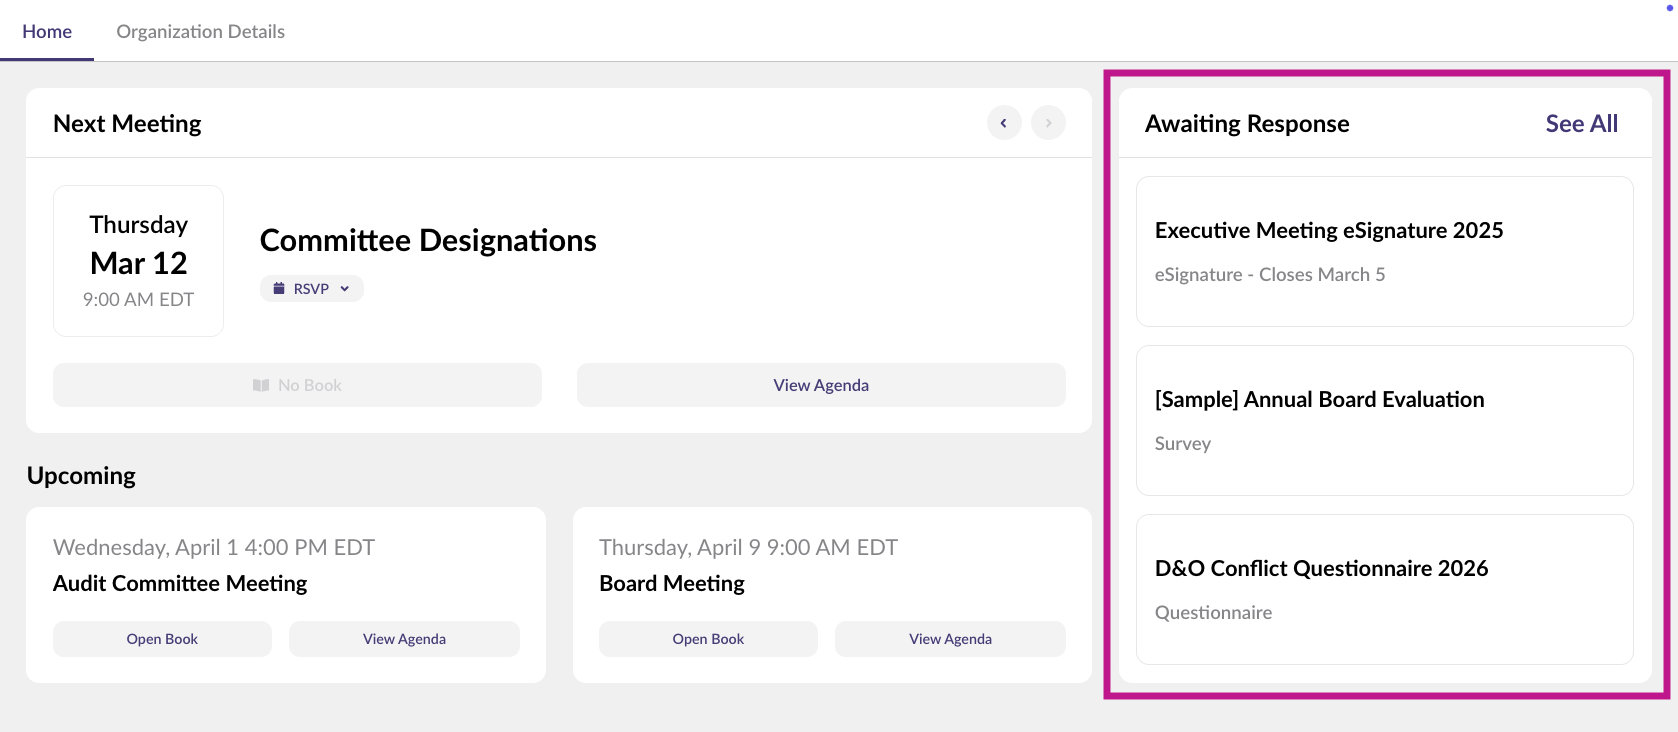Click See All awaiting responses

point(1581,123)
